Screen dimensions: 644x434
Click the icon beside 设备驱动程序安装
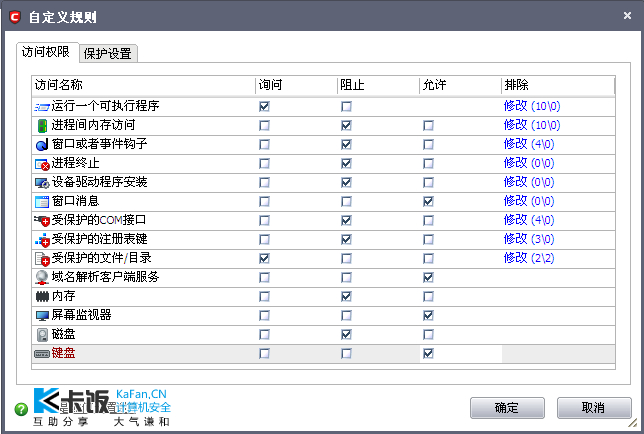[x=42, y=183]
